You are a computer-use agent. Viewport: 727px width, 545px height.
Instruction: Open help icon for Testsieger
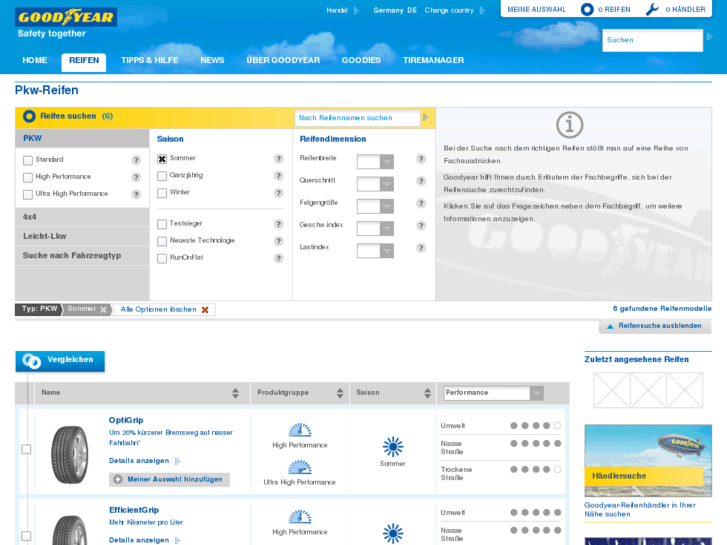coord(278,224)
